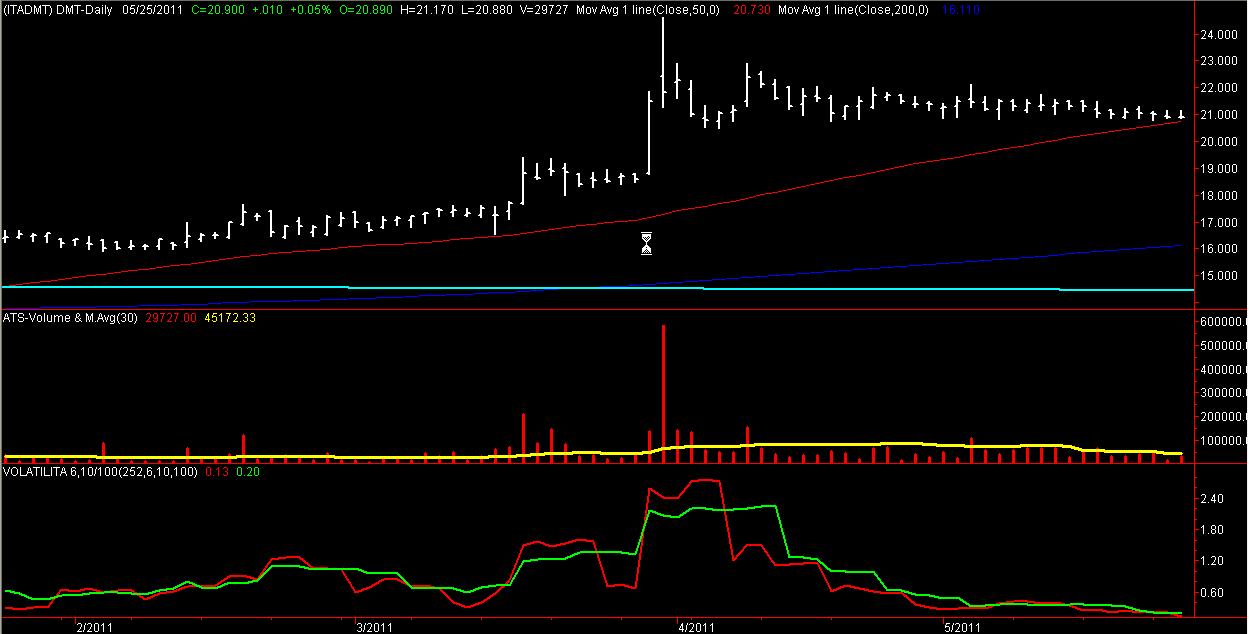The height and width of the screenshot is (634, 1249).
Task: Click the 4/2011 date label on time axis
Action: (695, 627)
